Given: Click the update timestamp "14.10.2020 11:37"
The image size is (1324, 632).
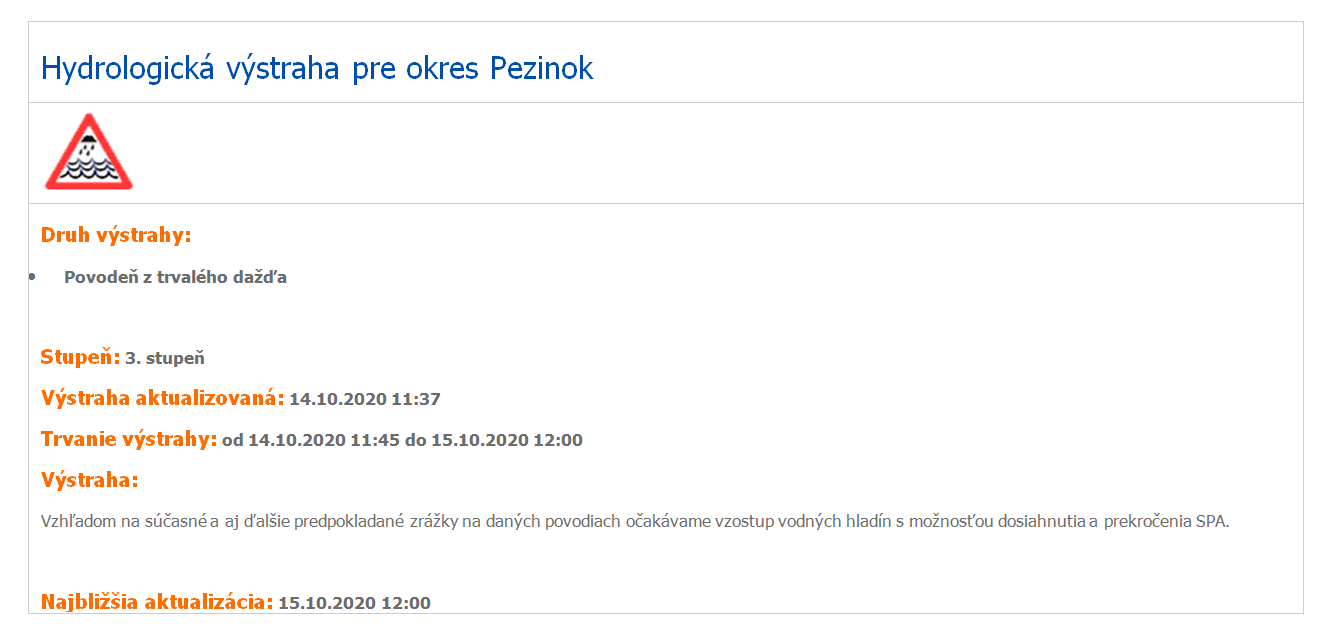Looking at the screenshot, I should pos(365,399).
